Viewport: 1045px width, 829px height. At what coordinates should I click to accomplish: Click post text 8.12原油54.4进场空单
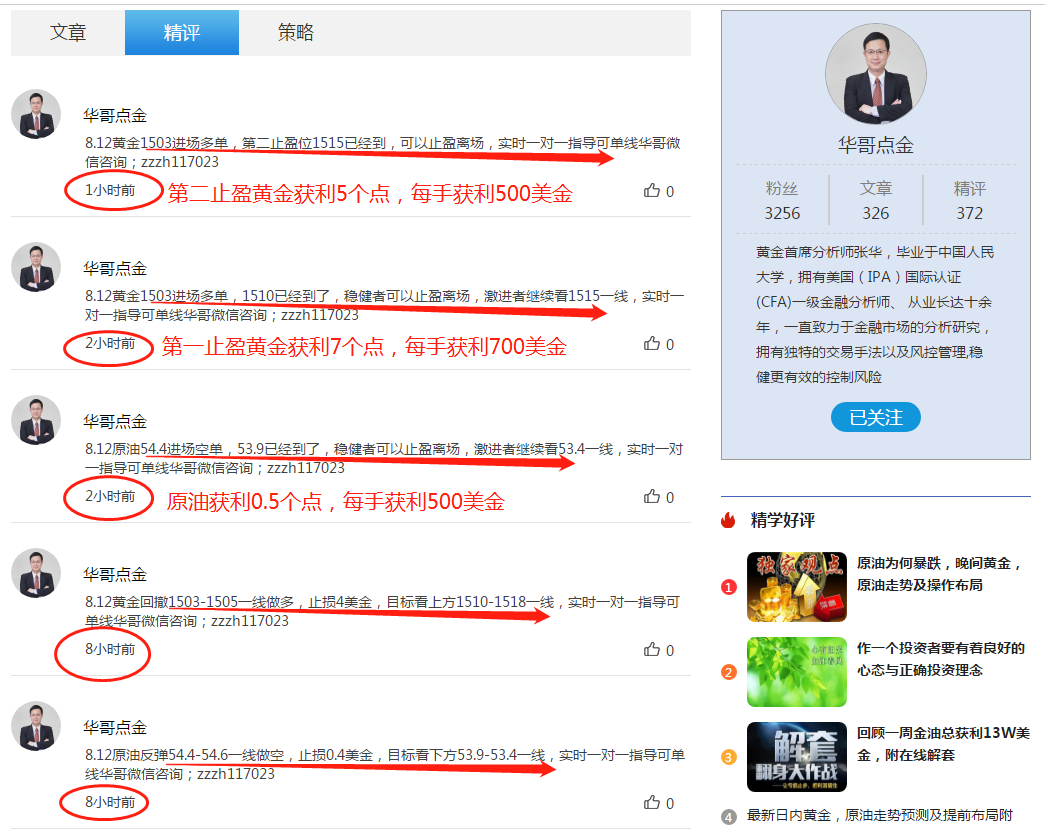pos(384,458)
